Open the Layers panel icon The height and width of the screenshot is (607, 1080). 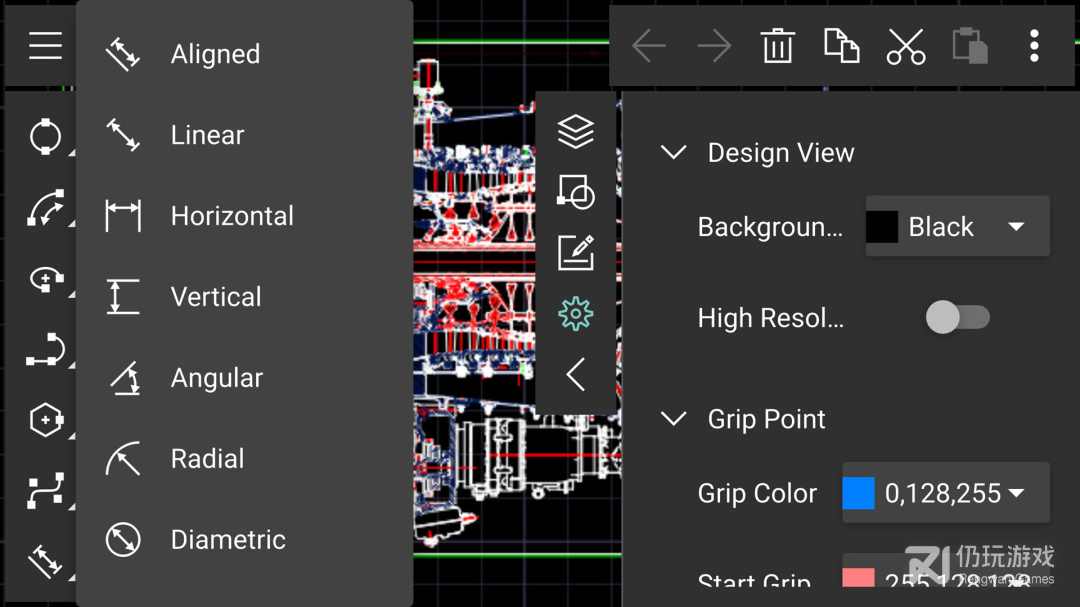(576, 131)
